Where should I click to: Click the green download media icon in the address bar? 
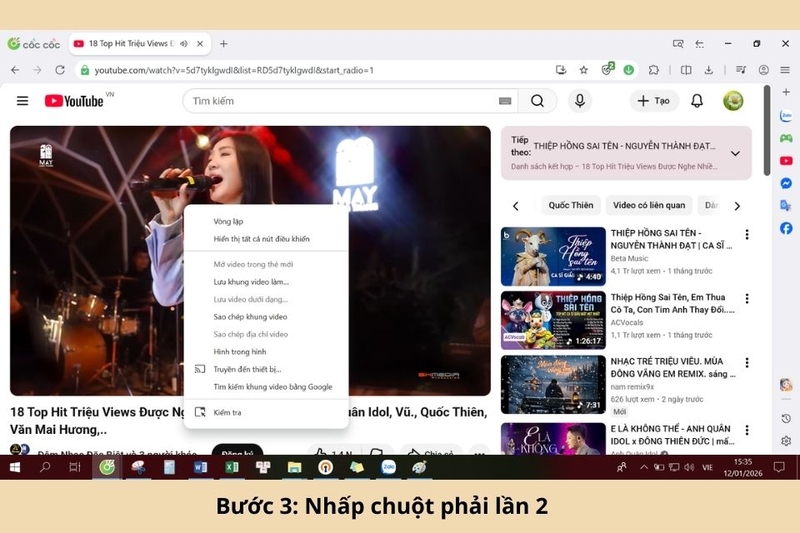point(629,70)
